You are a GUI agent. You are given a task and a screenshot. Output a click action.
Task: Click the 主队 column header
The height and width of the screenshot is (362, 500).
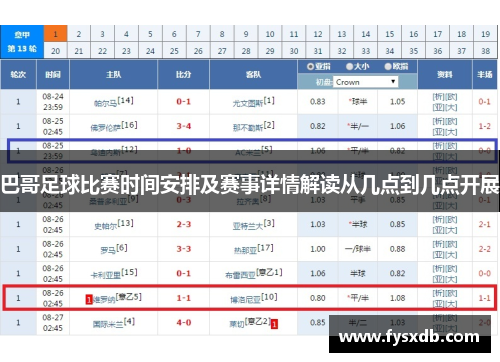pyautogui.click(x=113, y=74)
